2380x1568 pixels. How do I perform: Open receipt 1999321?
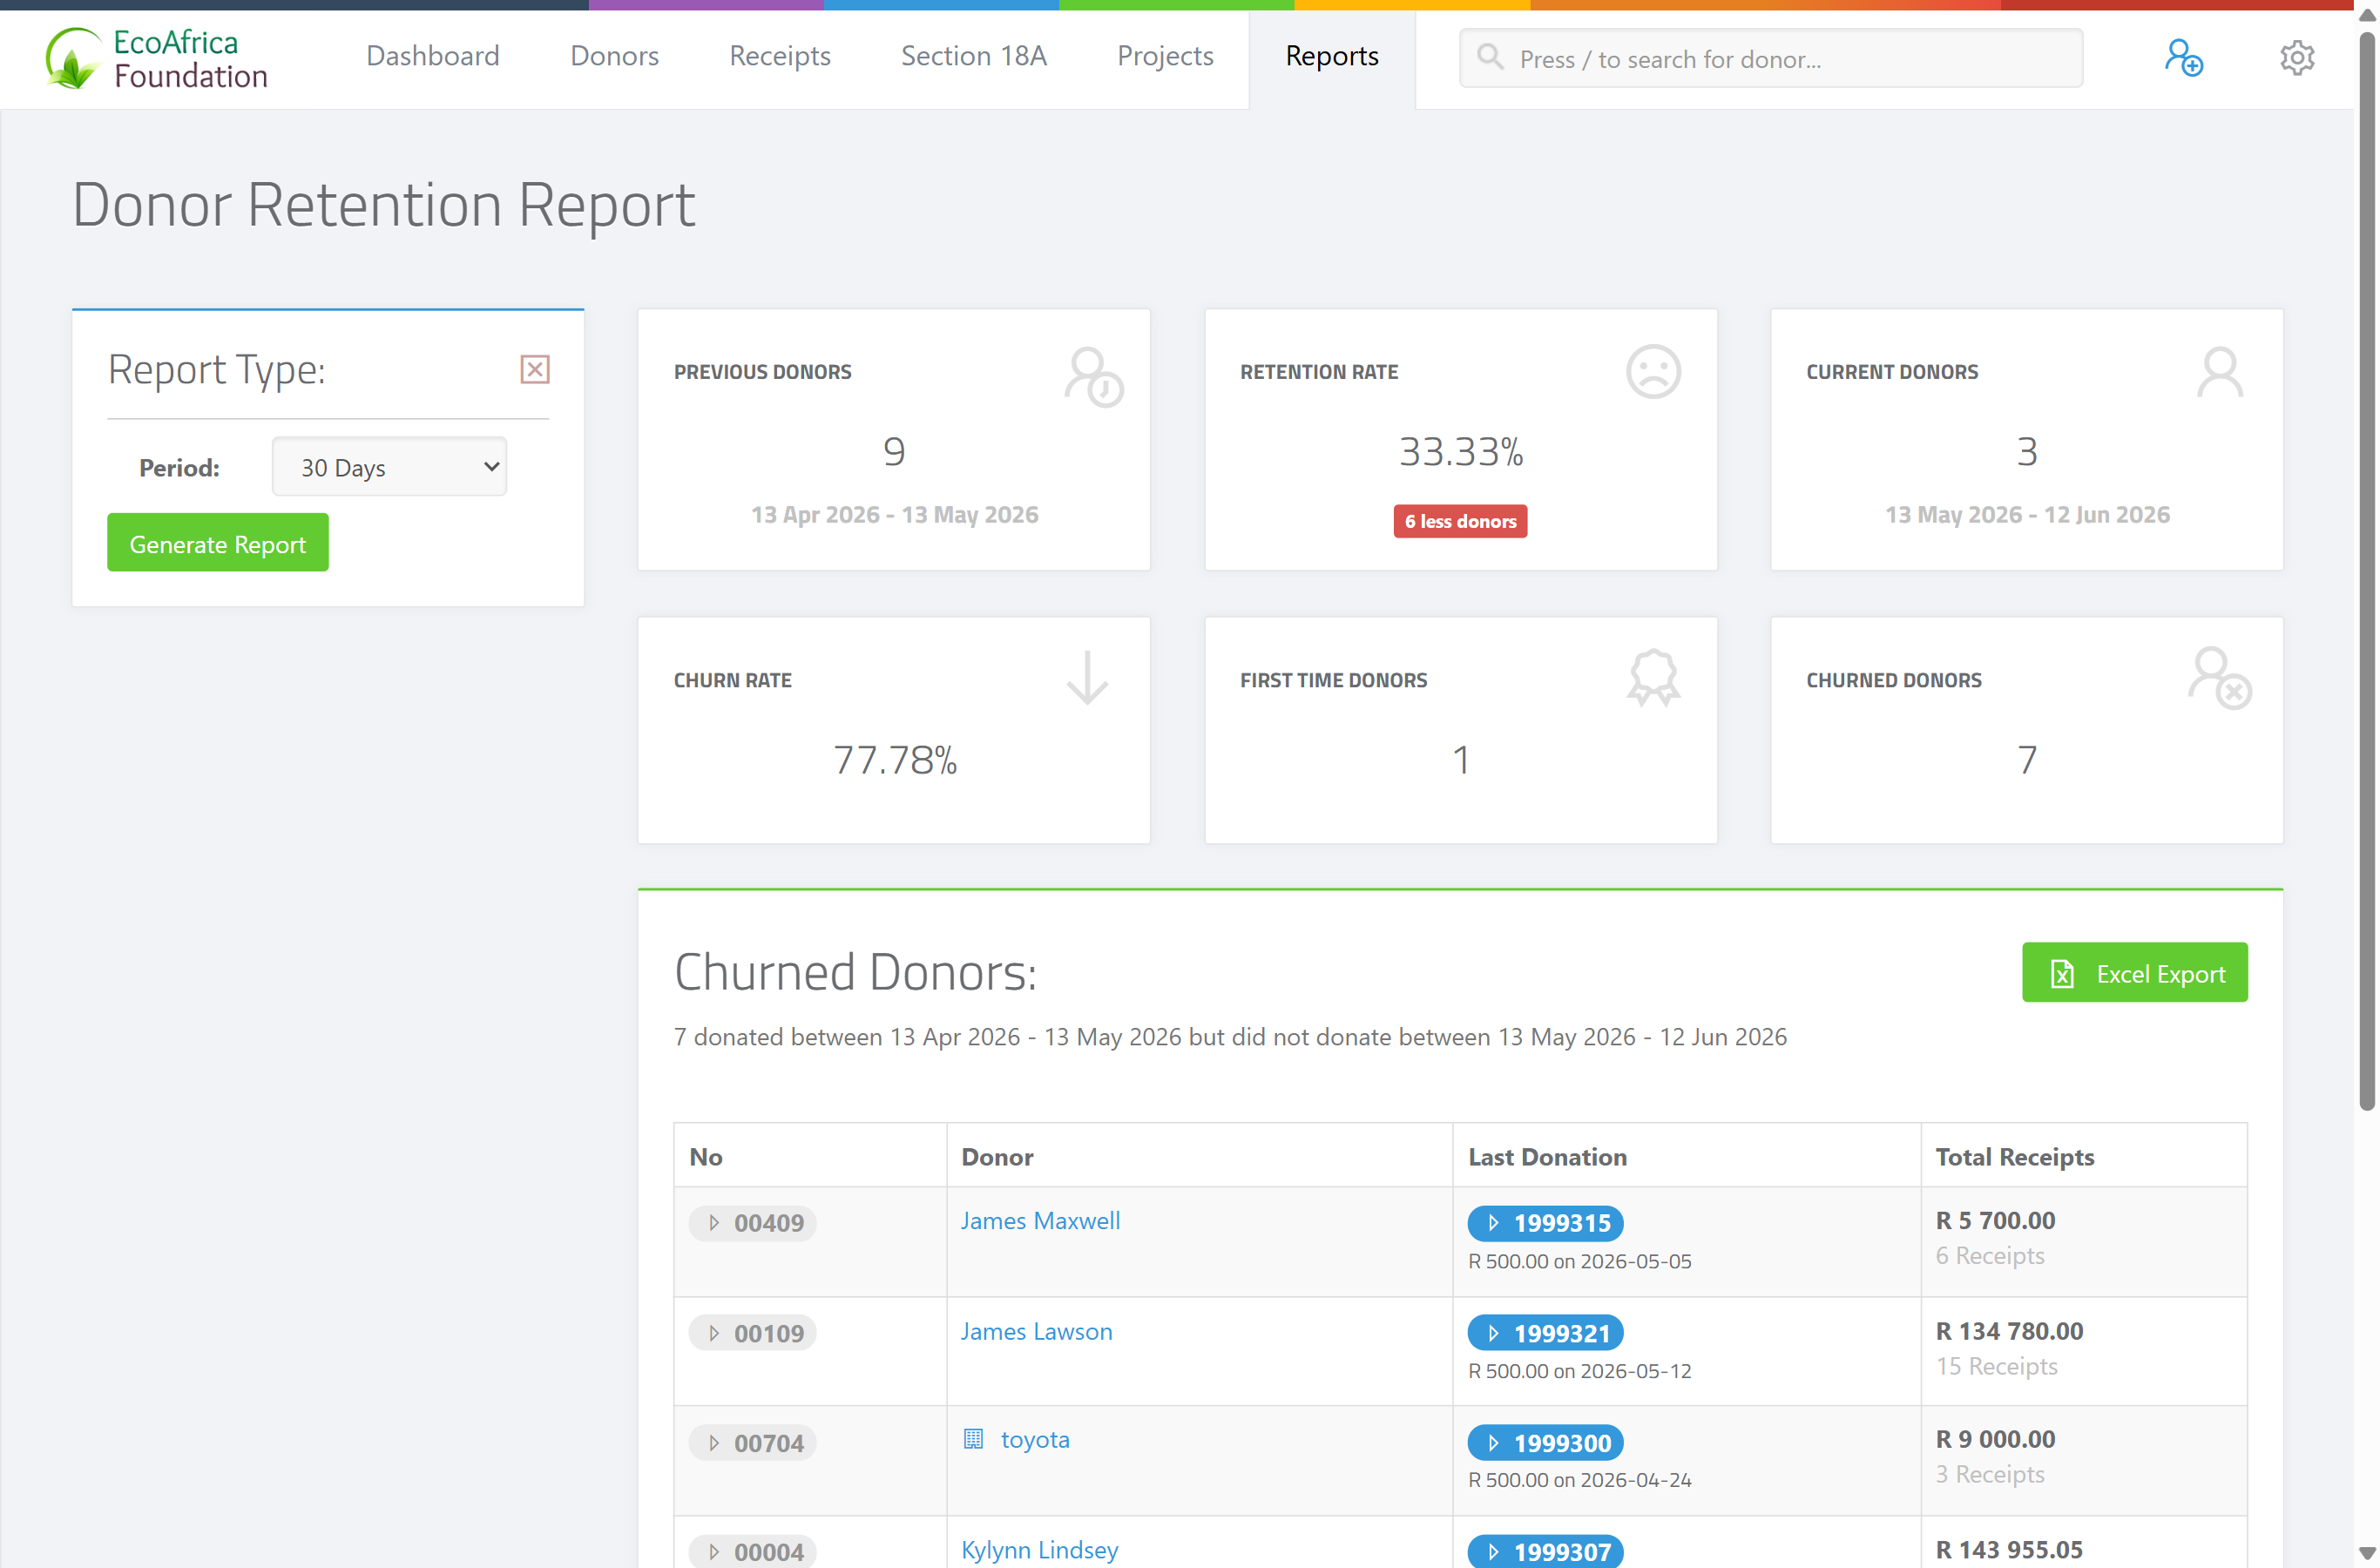pos(1546,1333)
